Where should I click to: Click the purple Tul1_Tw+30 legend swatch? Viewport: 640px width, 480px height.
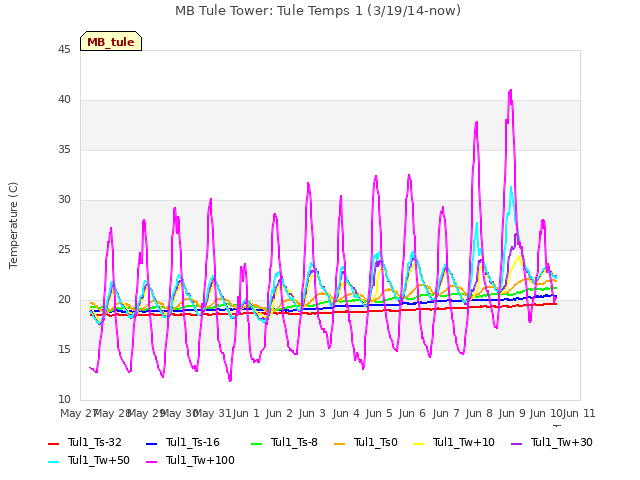(x=517, y=443)
